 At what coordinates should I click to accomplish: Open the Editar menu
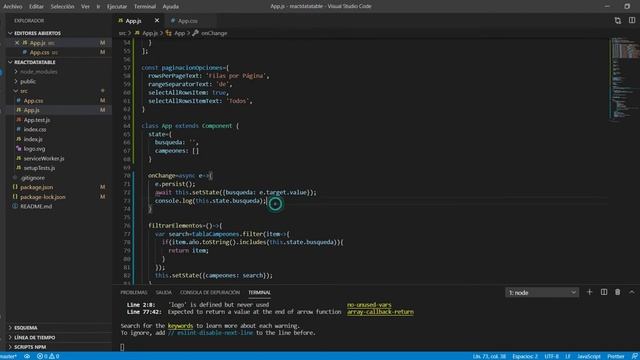pos(36,7)
